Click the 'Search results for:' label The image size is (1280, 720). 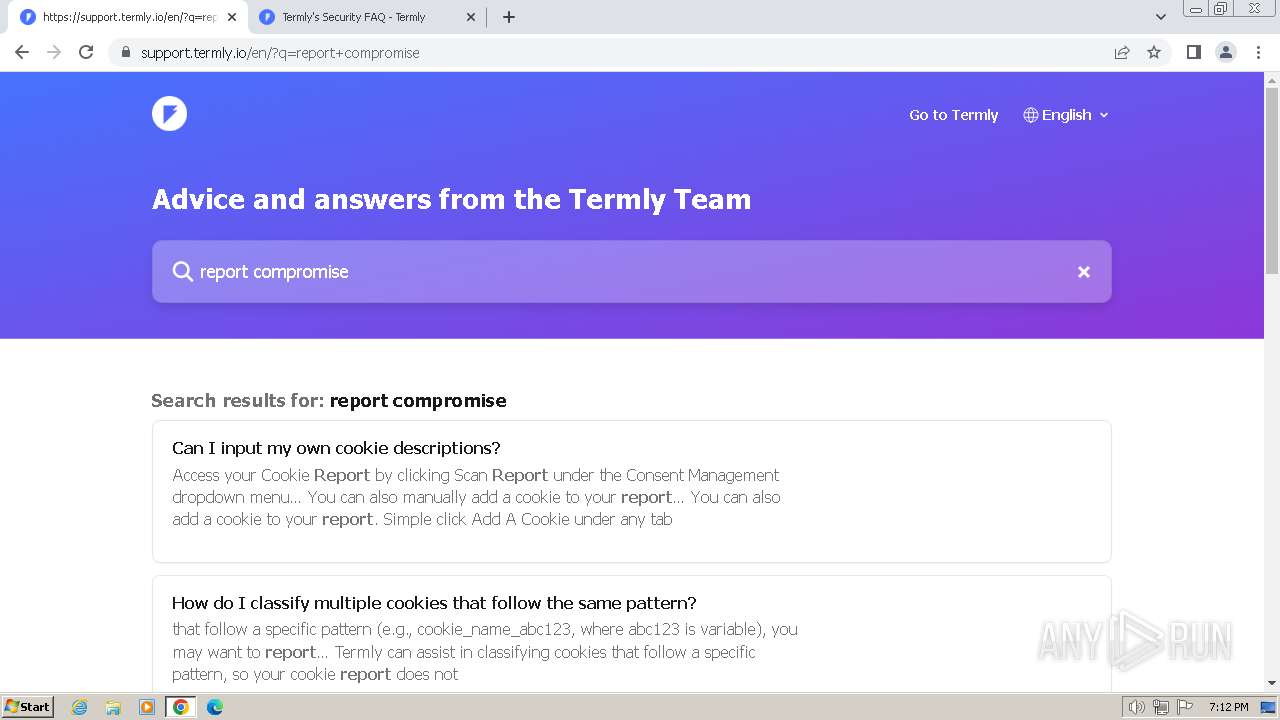coord(238,401)
